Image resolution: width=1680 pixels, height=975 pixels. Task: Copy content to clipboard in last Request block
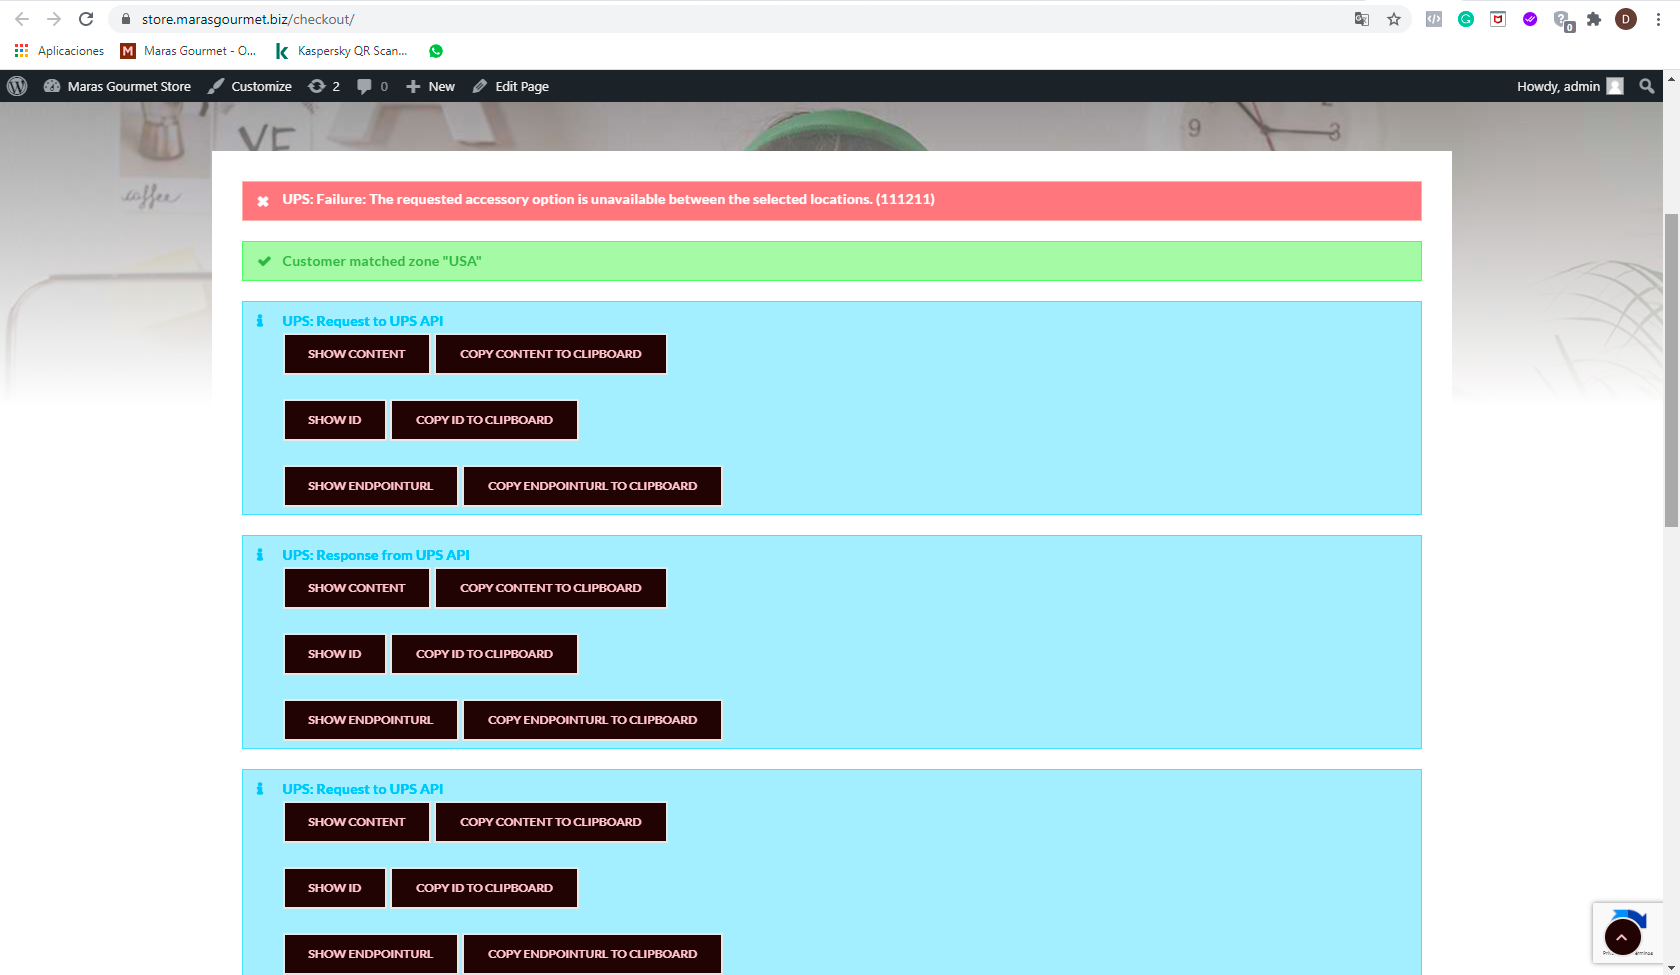551,822
